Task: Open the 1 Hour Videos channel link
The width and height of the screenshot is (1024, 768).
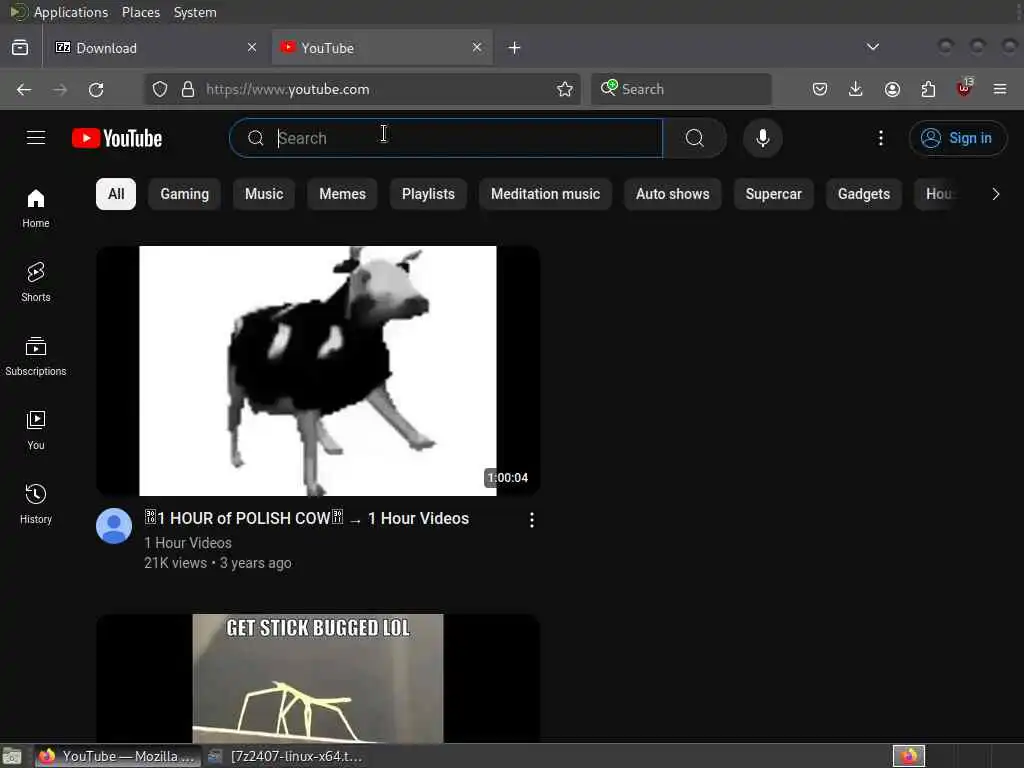Action: coord(188,543)
